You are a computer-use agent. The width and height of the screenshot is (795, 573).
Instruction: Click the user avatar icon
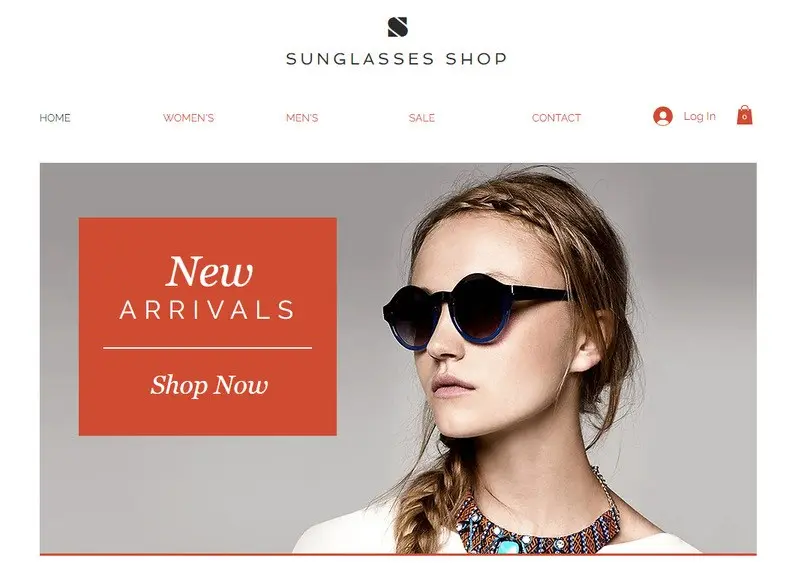[663, 116]
